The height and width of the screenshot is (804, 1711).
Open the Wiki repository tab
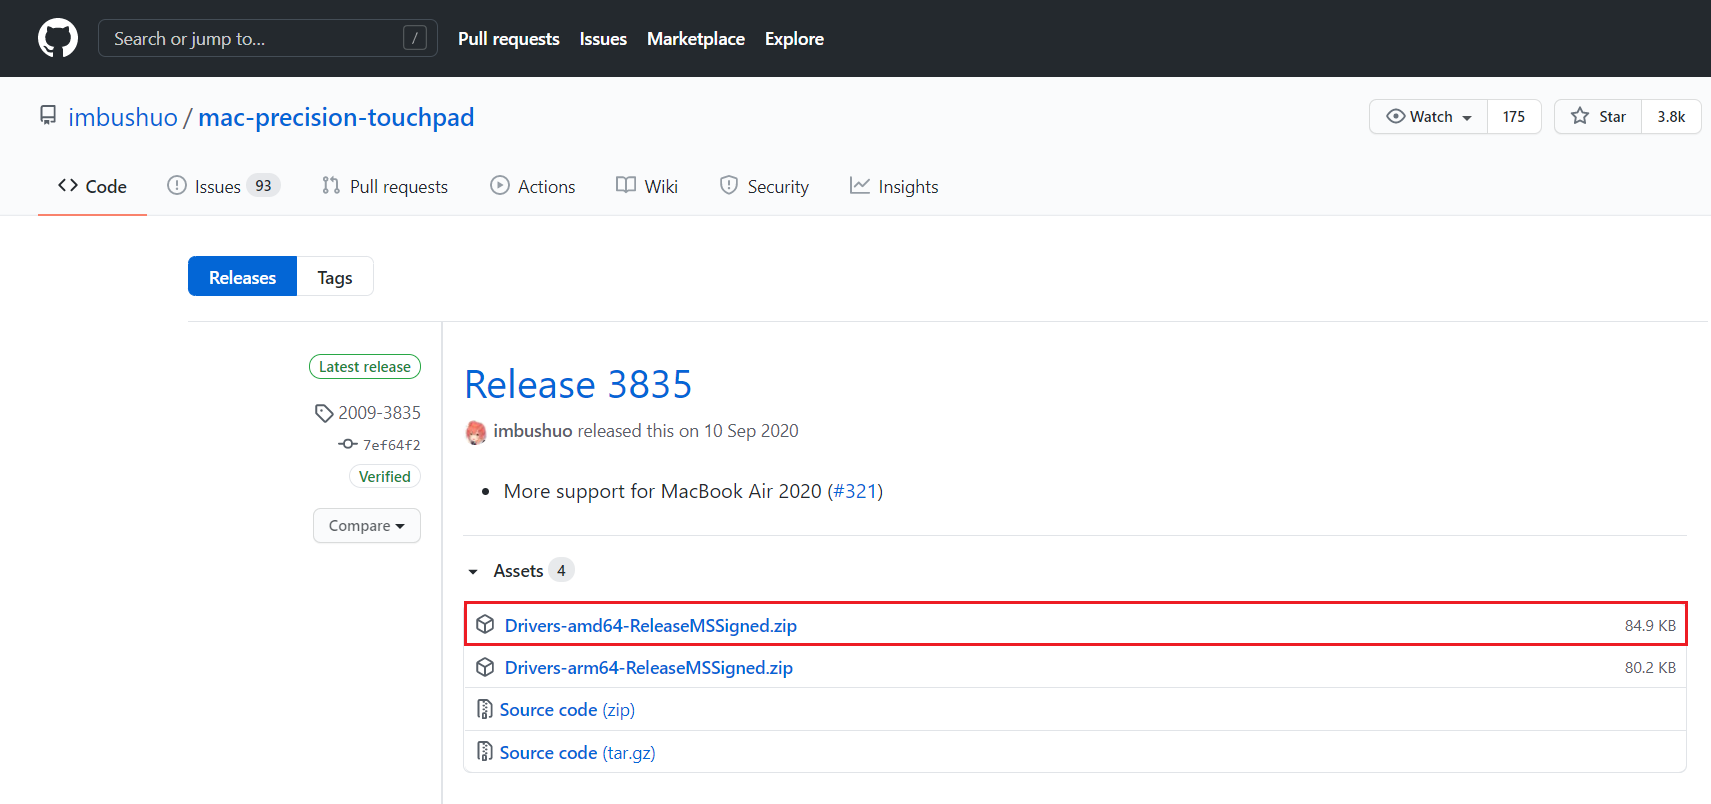tap(647, 186)
